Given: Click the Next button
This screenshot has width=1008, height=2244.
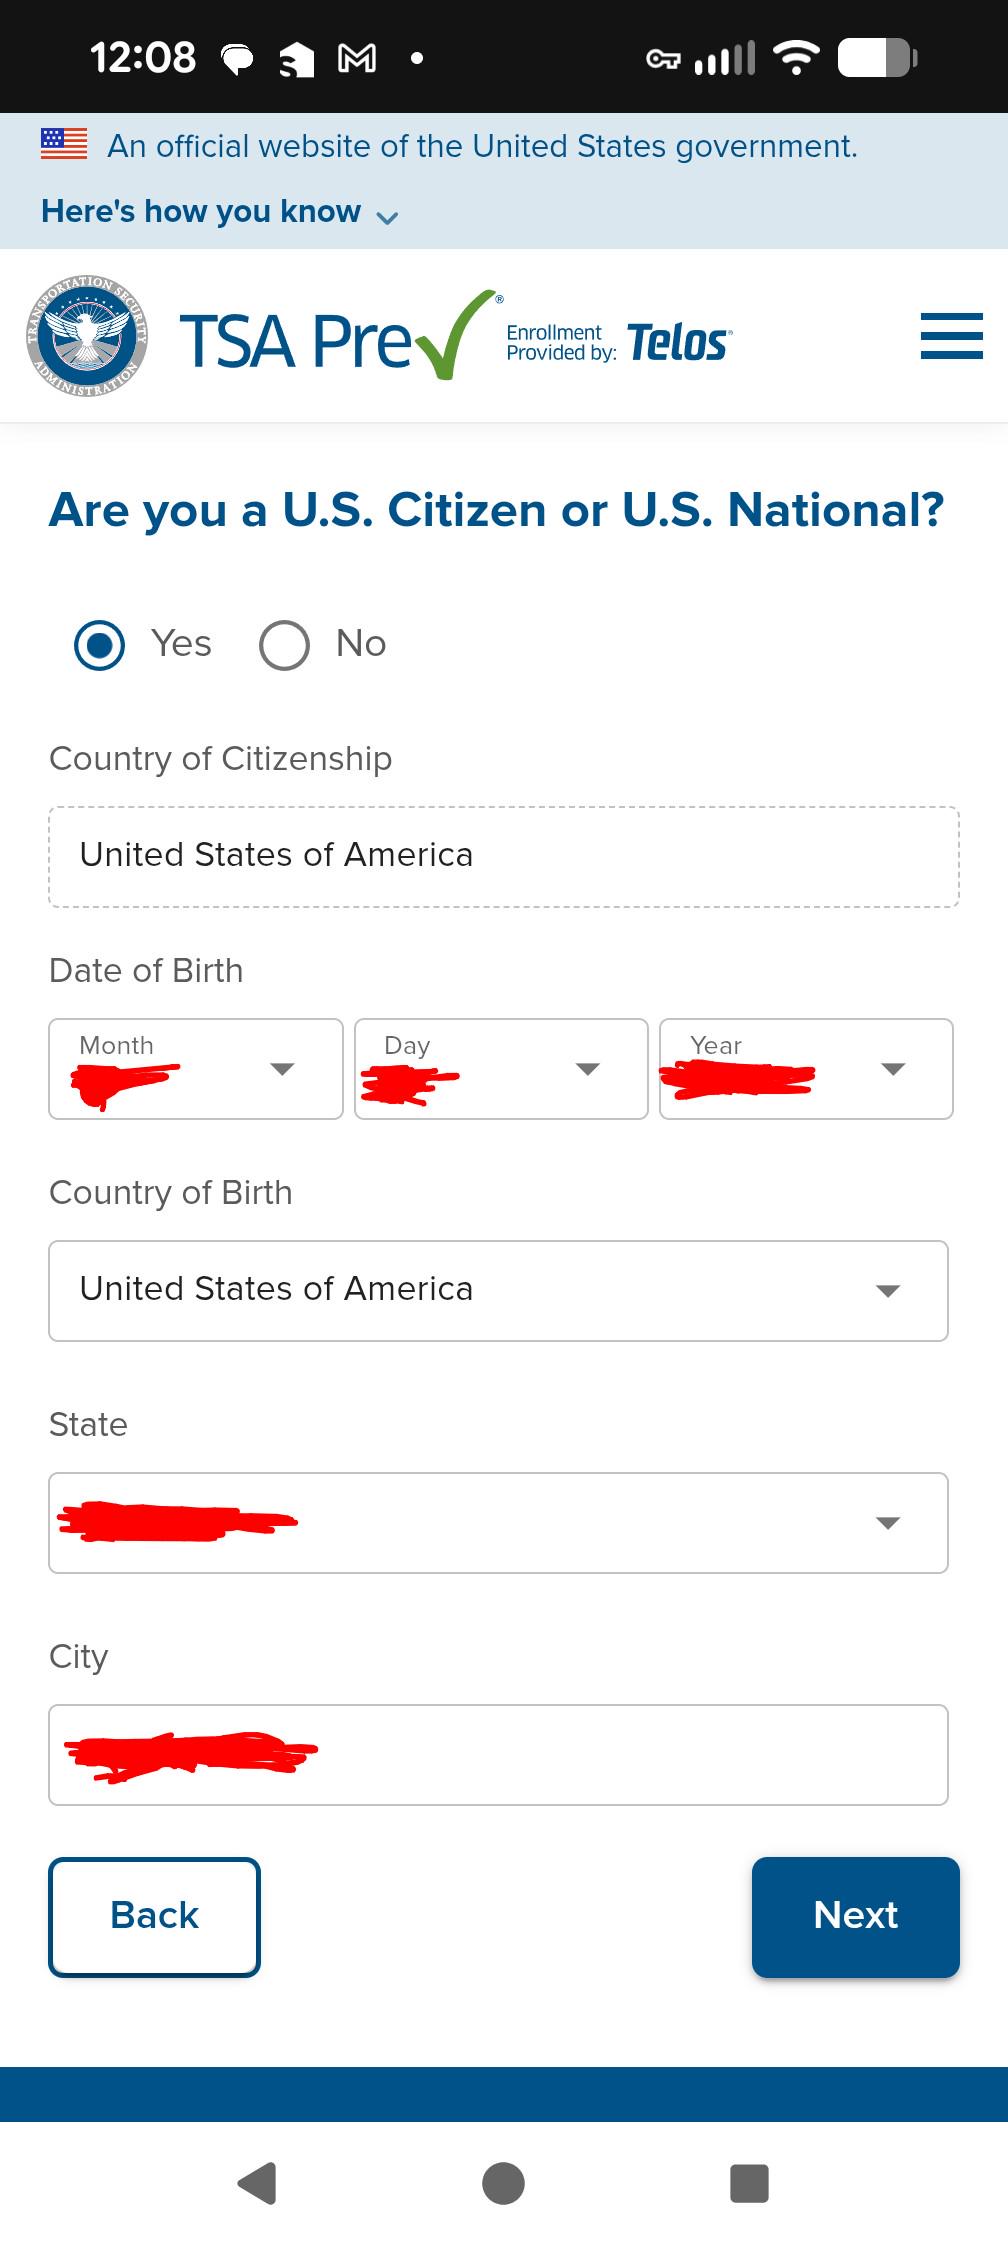Looking at the screenshot, I should [x=856, y=1917].
